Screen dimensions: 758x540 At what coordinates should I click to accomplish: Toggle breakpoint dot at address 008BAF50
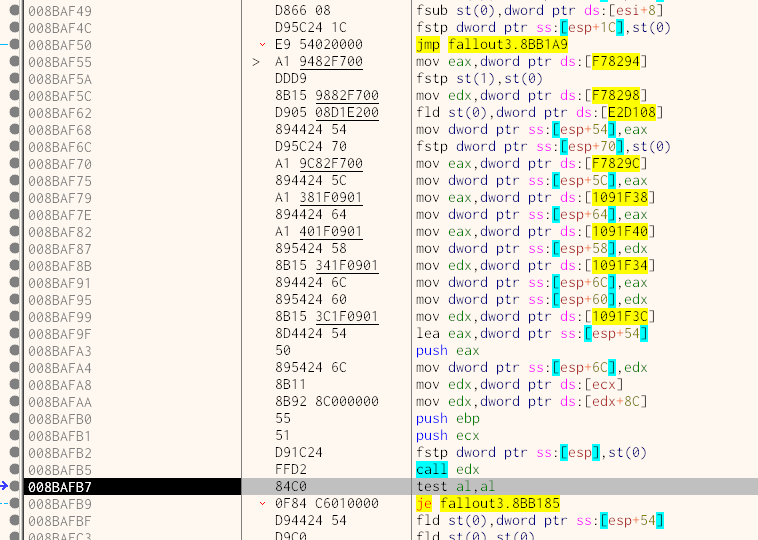(15, 44)
